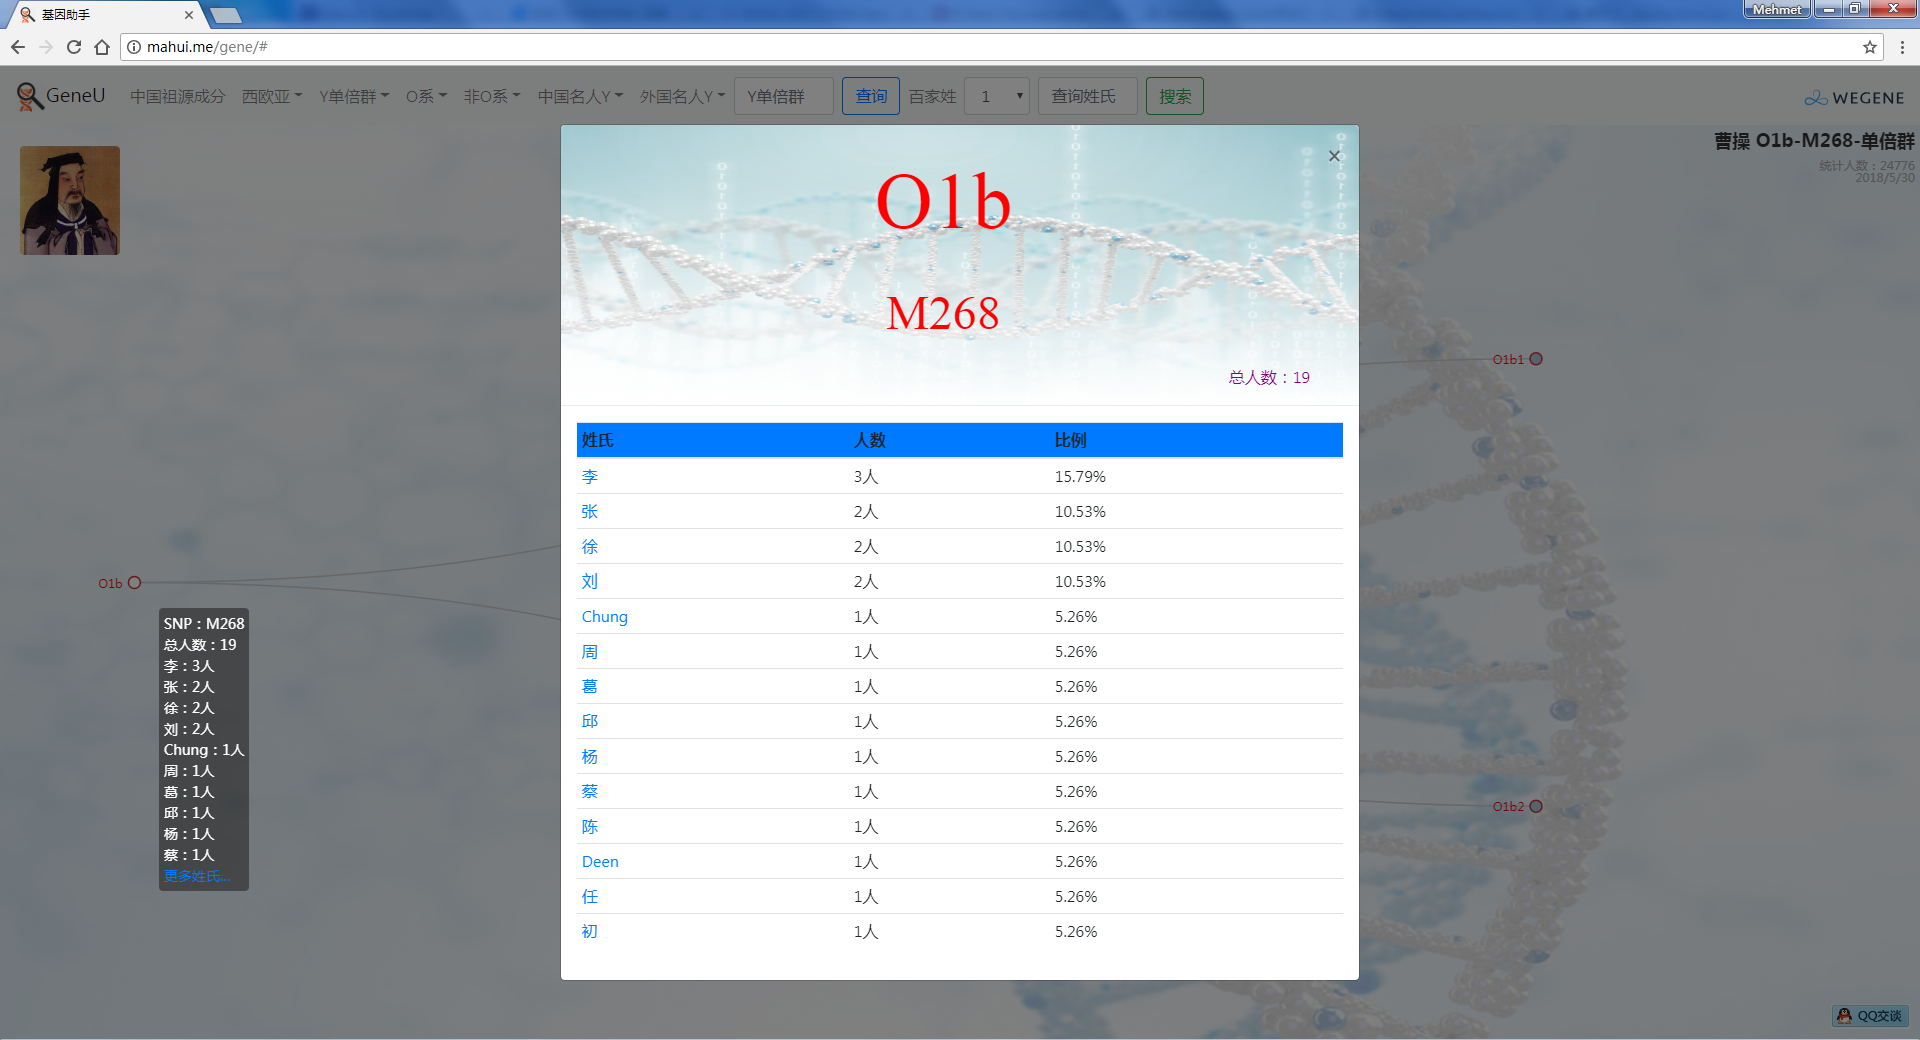Image resolution: width=1920 pixels, height=1040 pixels.
Task: Close the O1b M268 dialog
Action: (x=1333, y=156)
